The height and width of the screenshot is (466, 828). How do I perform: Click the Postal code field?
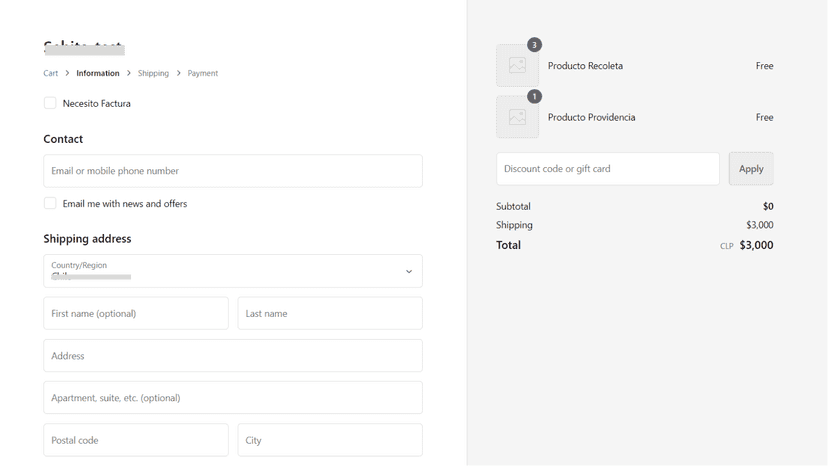point(136,440)
